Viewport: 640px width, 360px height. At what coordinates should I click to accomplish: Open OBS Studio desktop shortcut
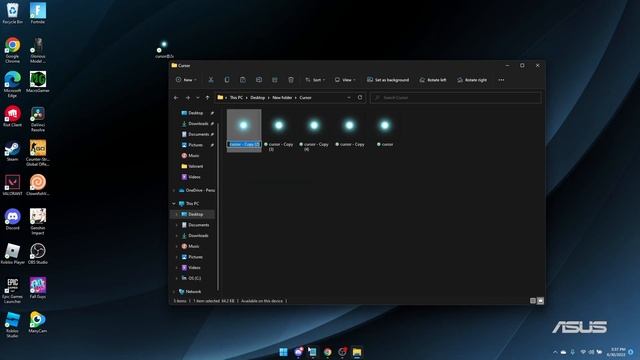pos(38,254)
